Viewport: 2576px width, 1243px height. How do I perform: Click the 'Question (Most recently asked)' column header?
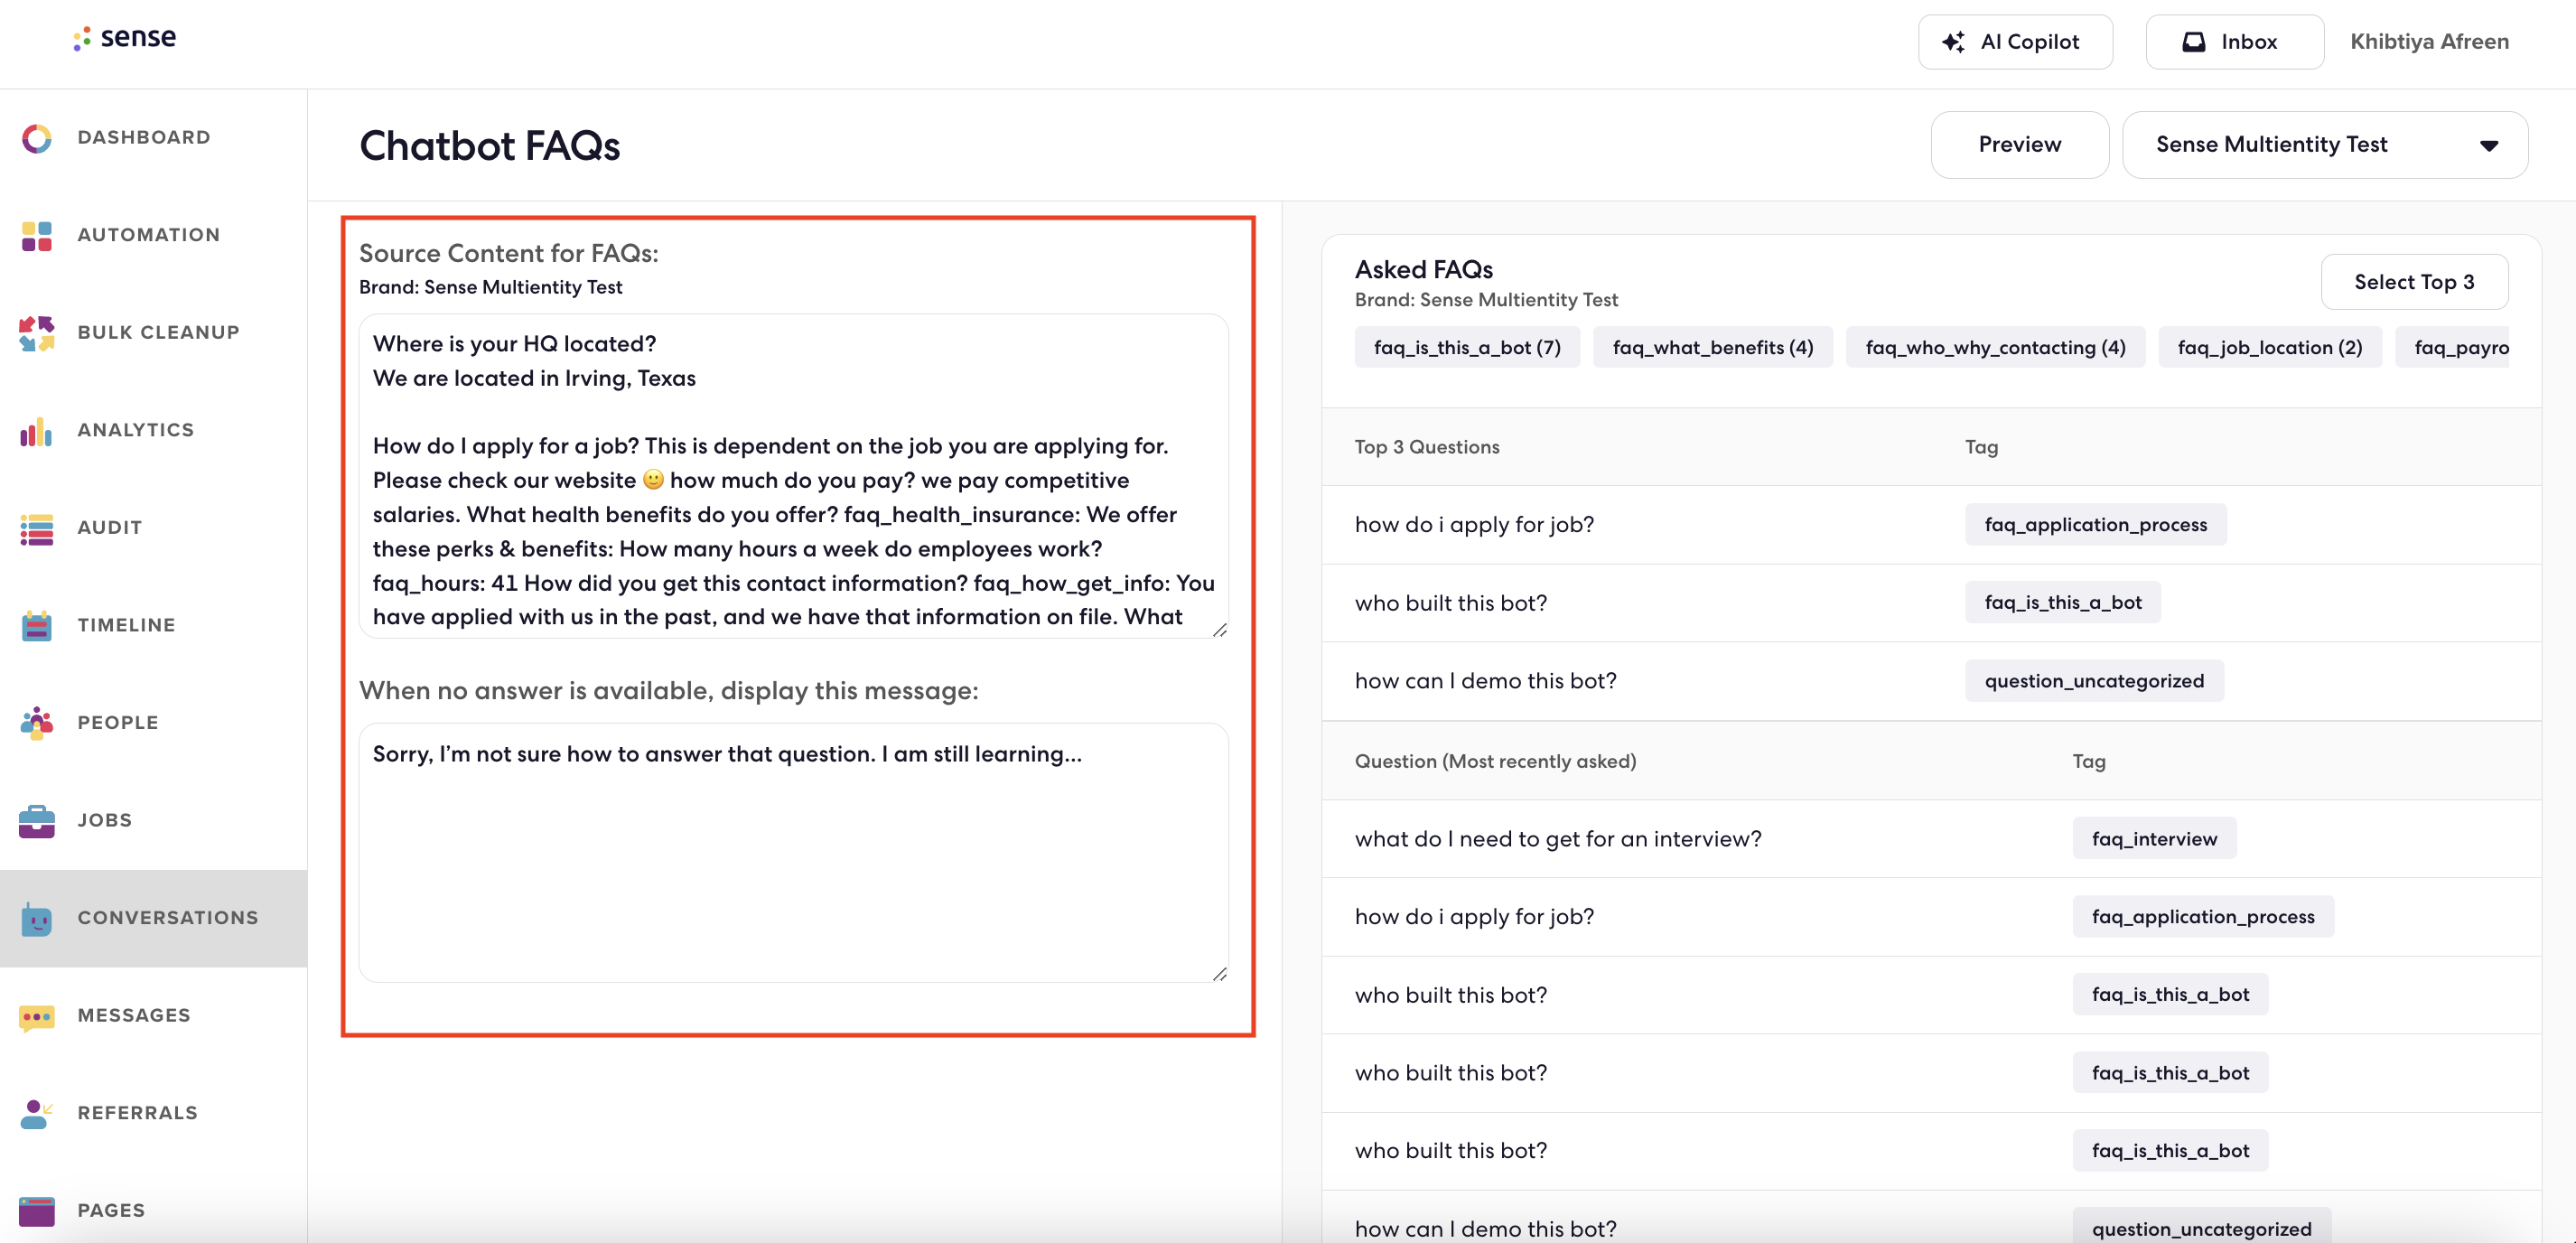click(x=1495, y=761)
